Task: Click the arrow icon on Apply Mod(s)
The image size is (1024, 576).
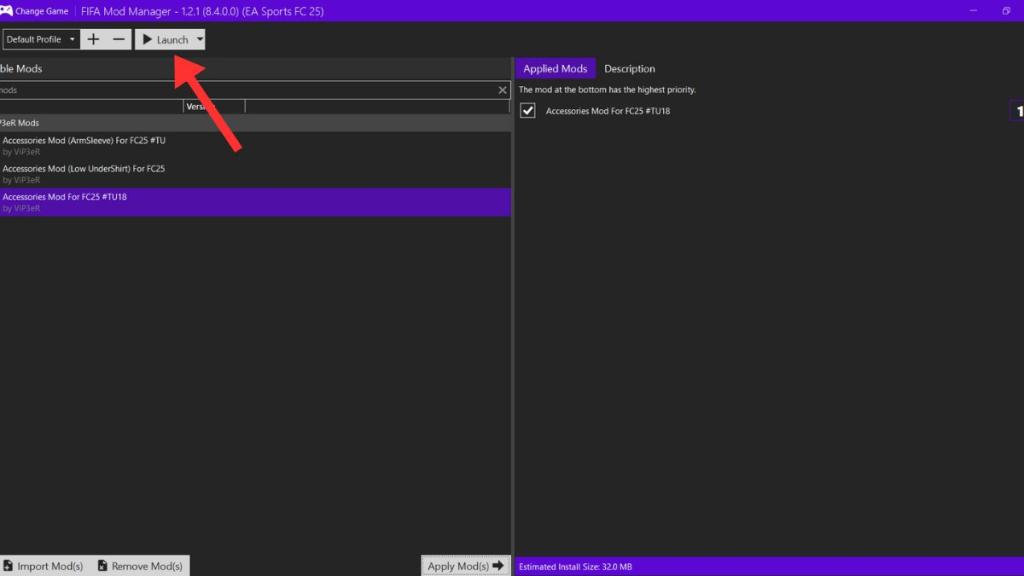Action: click(x=497, y=566)
